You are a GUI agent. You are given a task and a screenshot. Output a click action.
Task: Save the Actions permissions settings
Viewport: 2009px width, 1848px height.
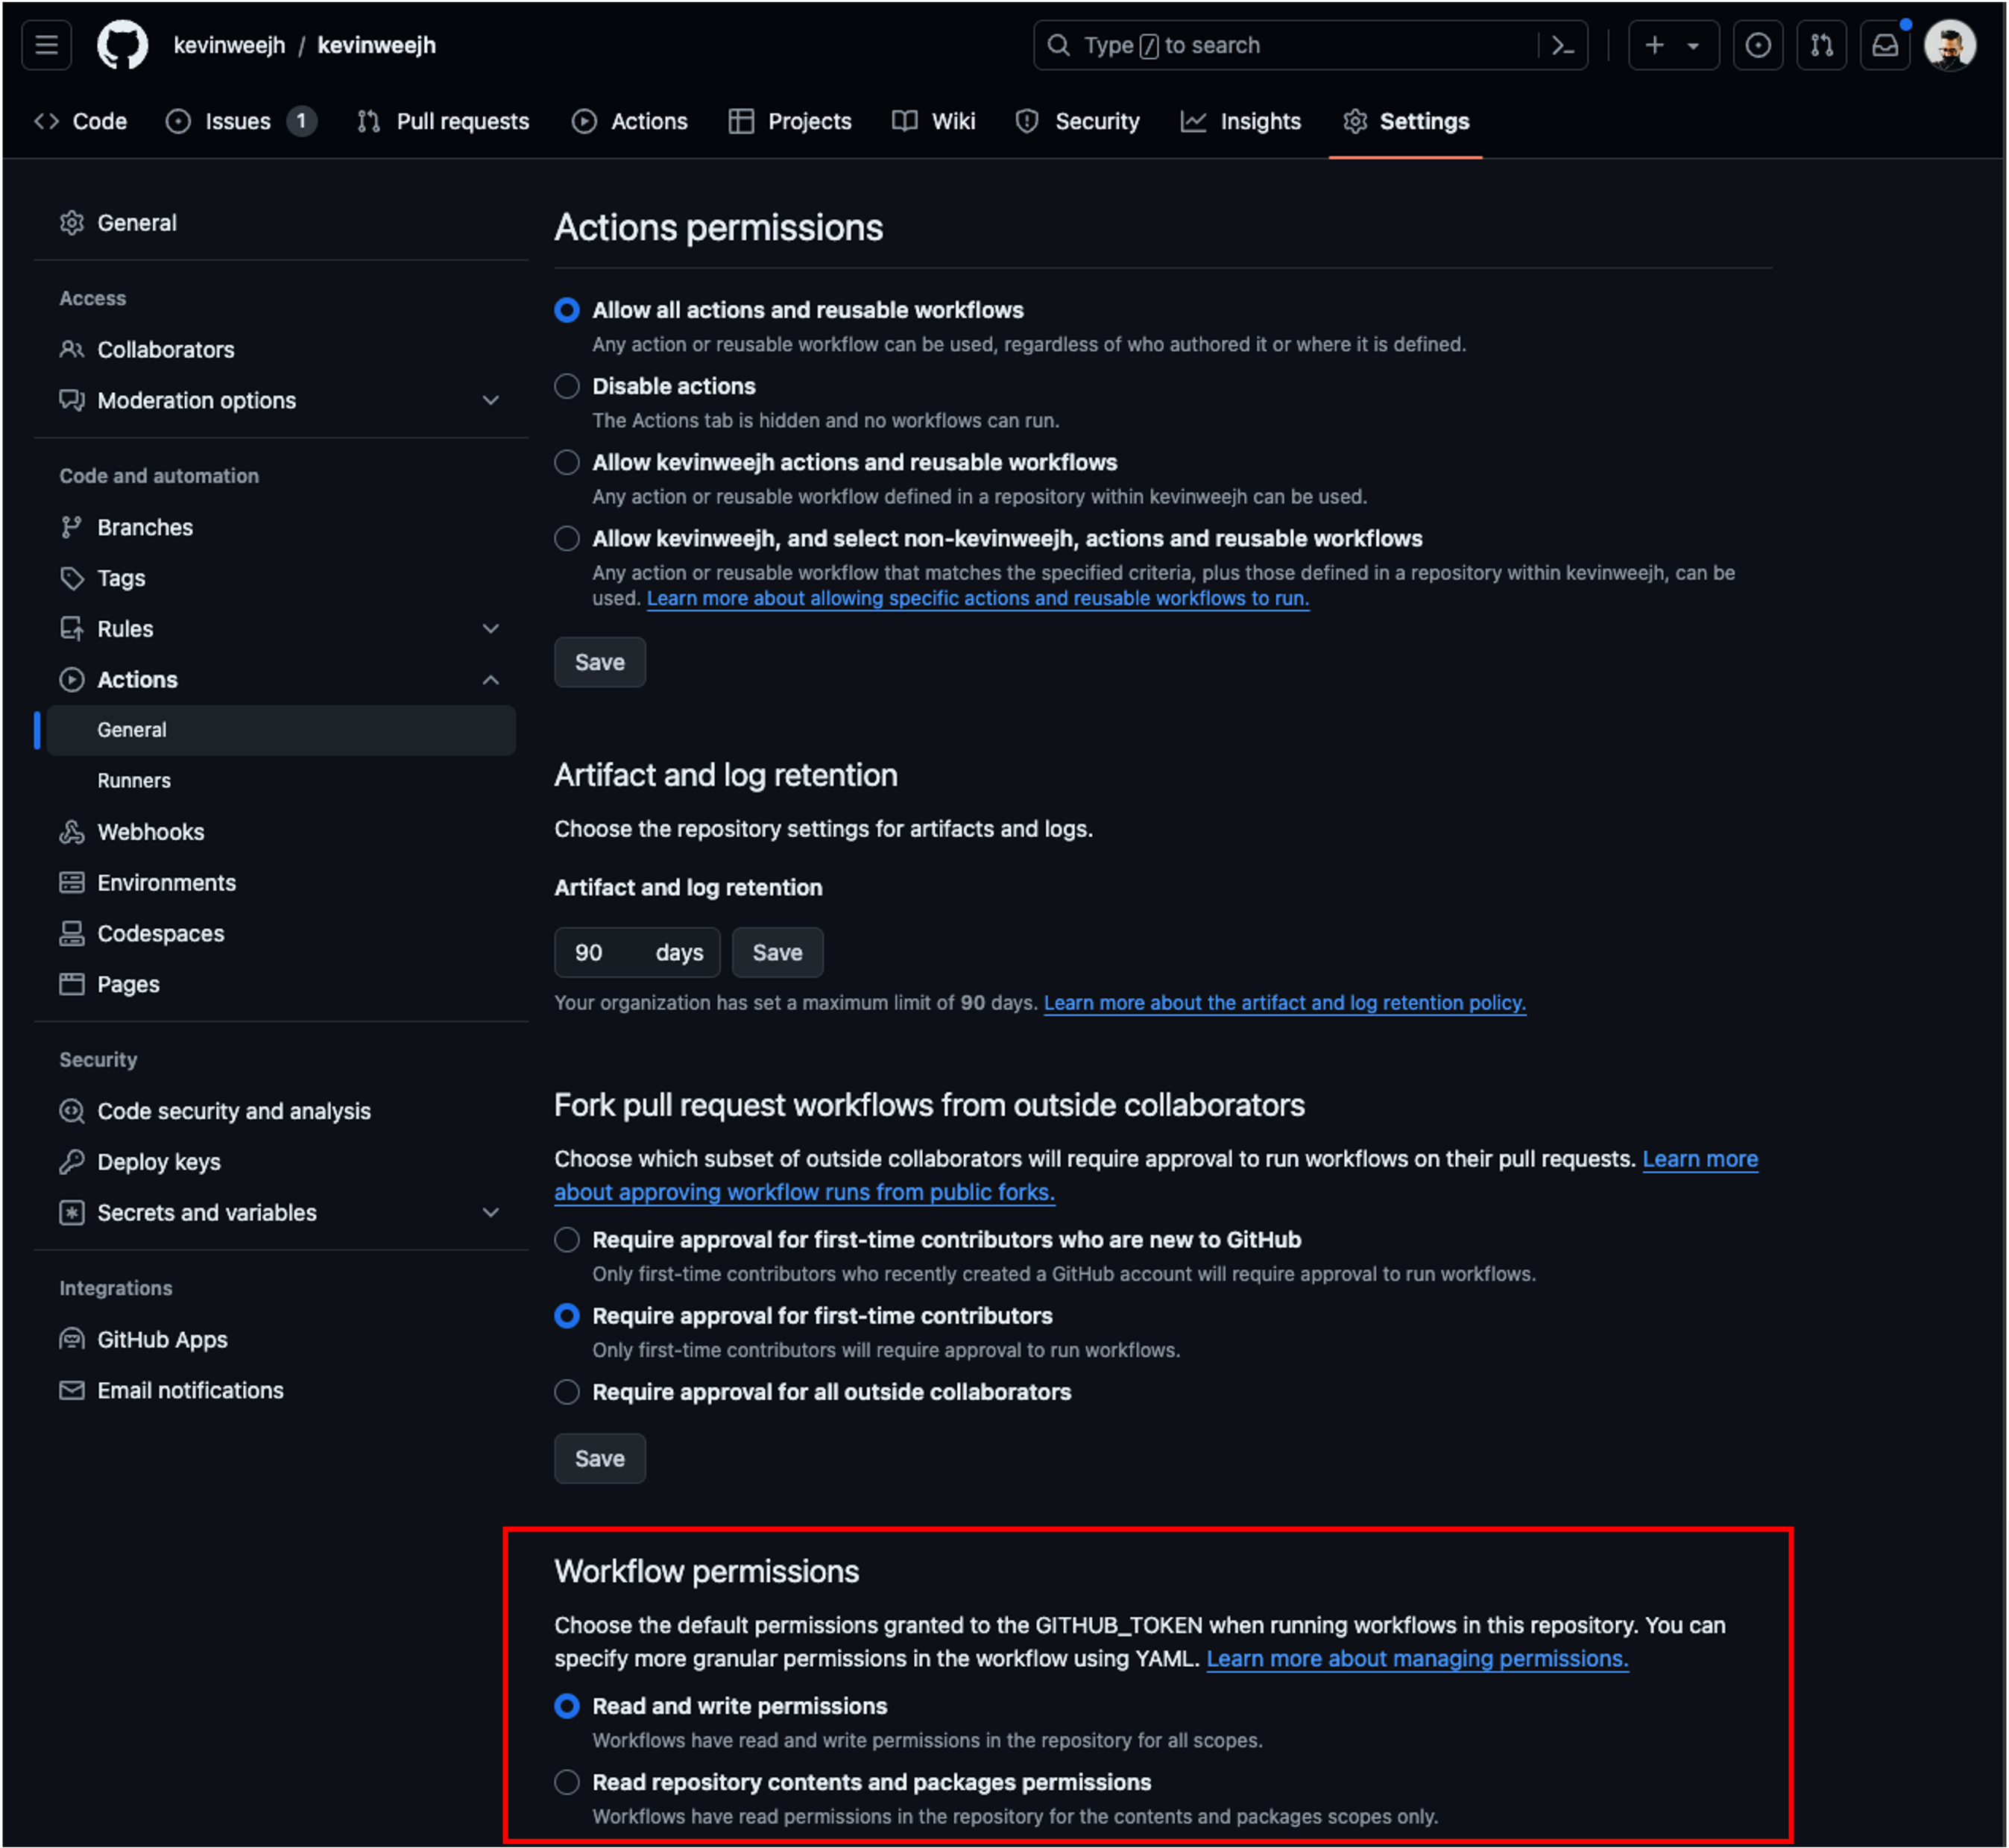click(x=599, y=662)
